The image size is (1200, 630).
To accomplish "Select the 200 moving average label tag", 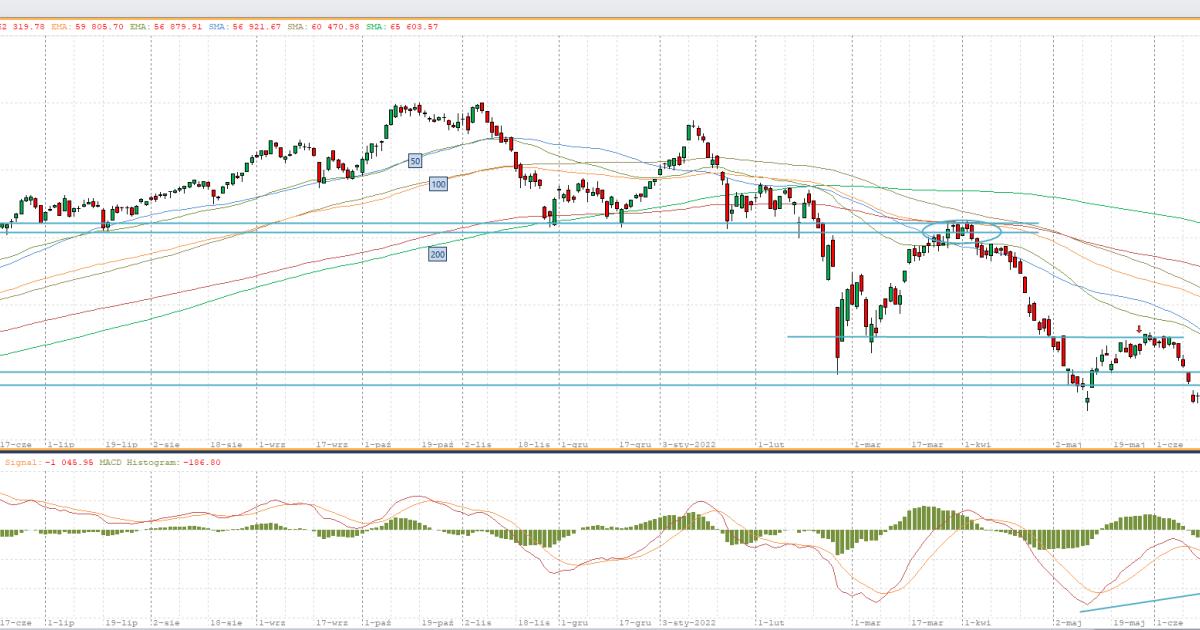I will coord(437,255).
